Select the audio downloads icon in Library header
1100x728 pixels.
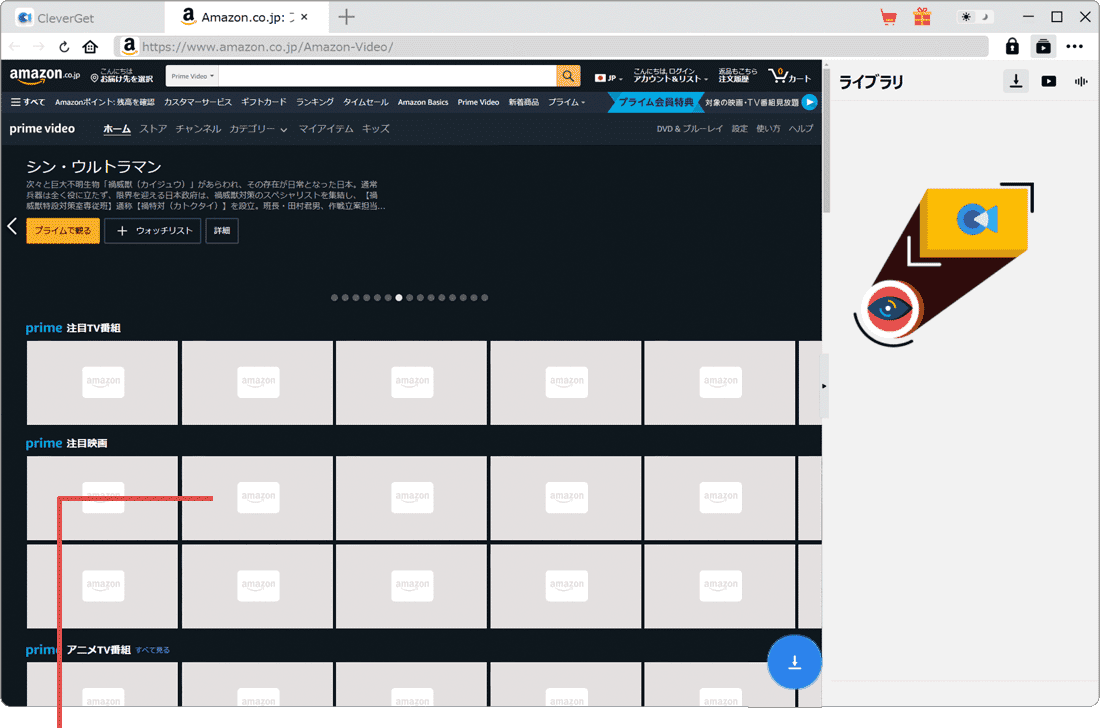pos(1081,81)
